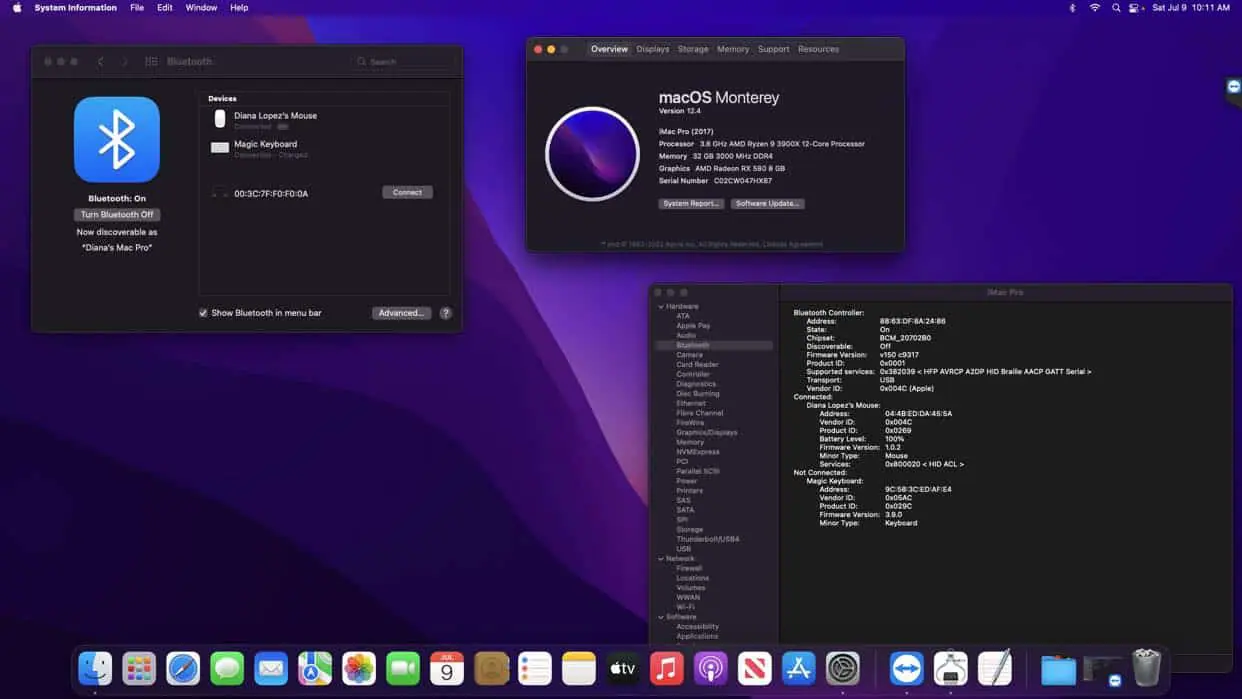Open Advanced Bluetooth options
The image size is (1242, 699).
401,313
